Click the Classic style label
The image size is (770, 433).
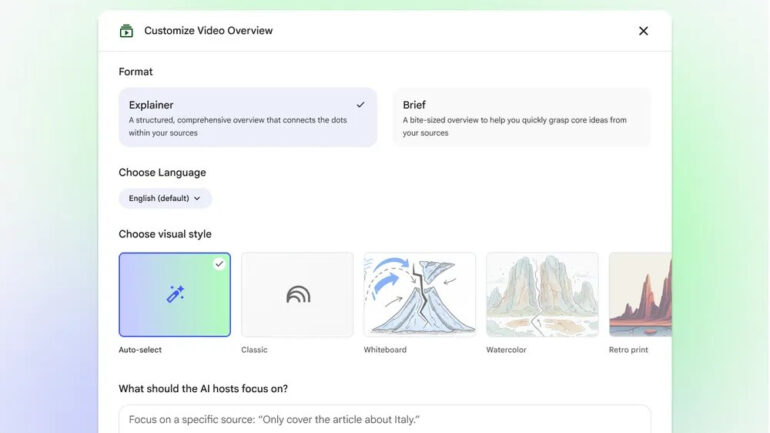pos(254,350)
